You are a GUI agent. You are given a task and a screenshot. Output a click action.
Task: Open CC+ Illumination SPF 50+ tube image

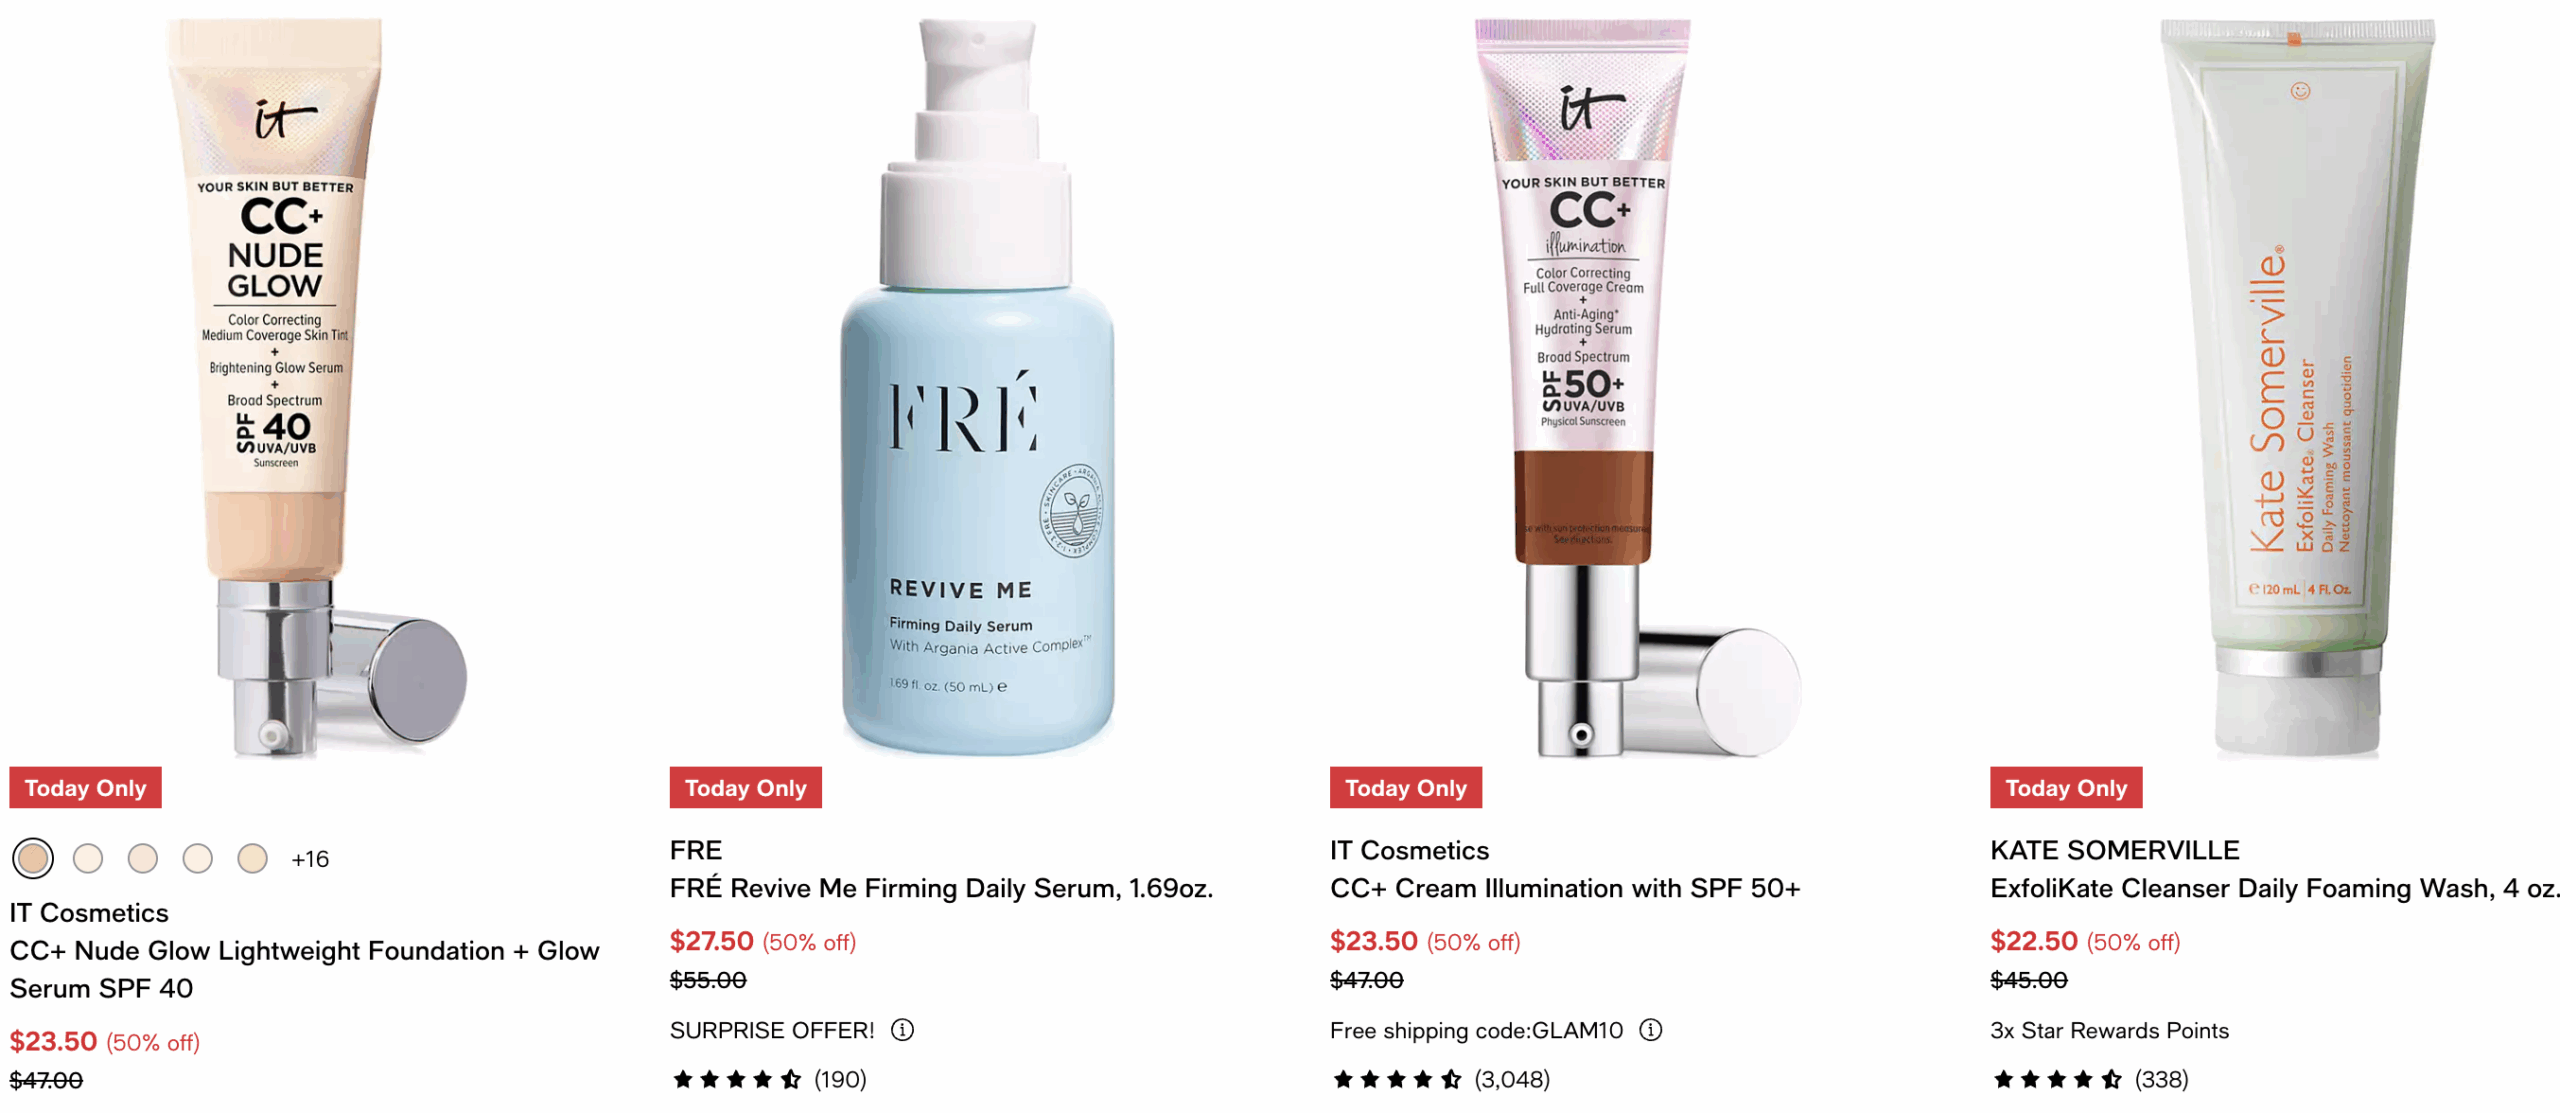1637,387
